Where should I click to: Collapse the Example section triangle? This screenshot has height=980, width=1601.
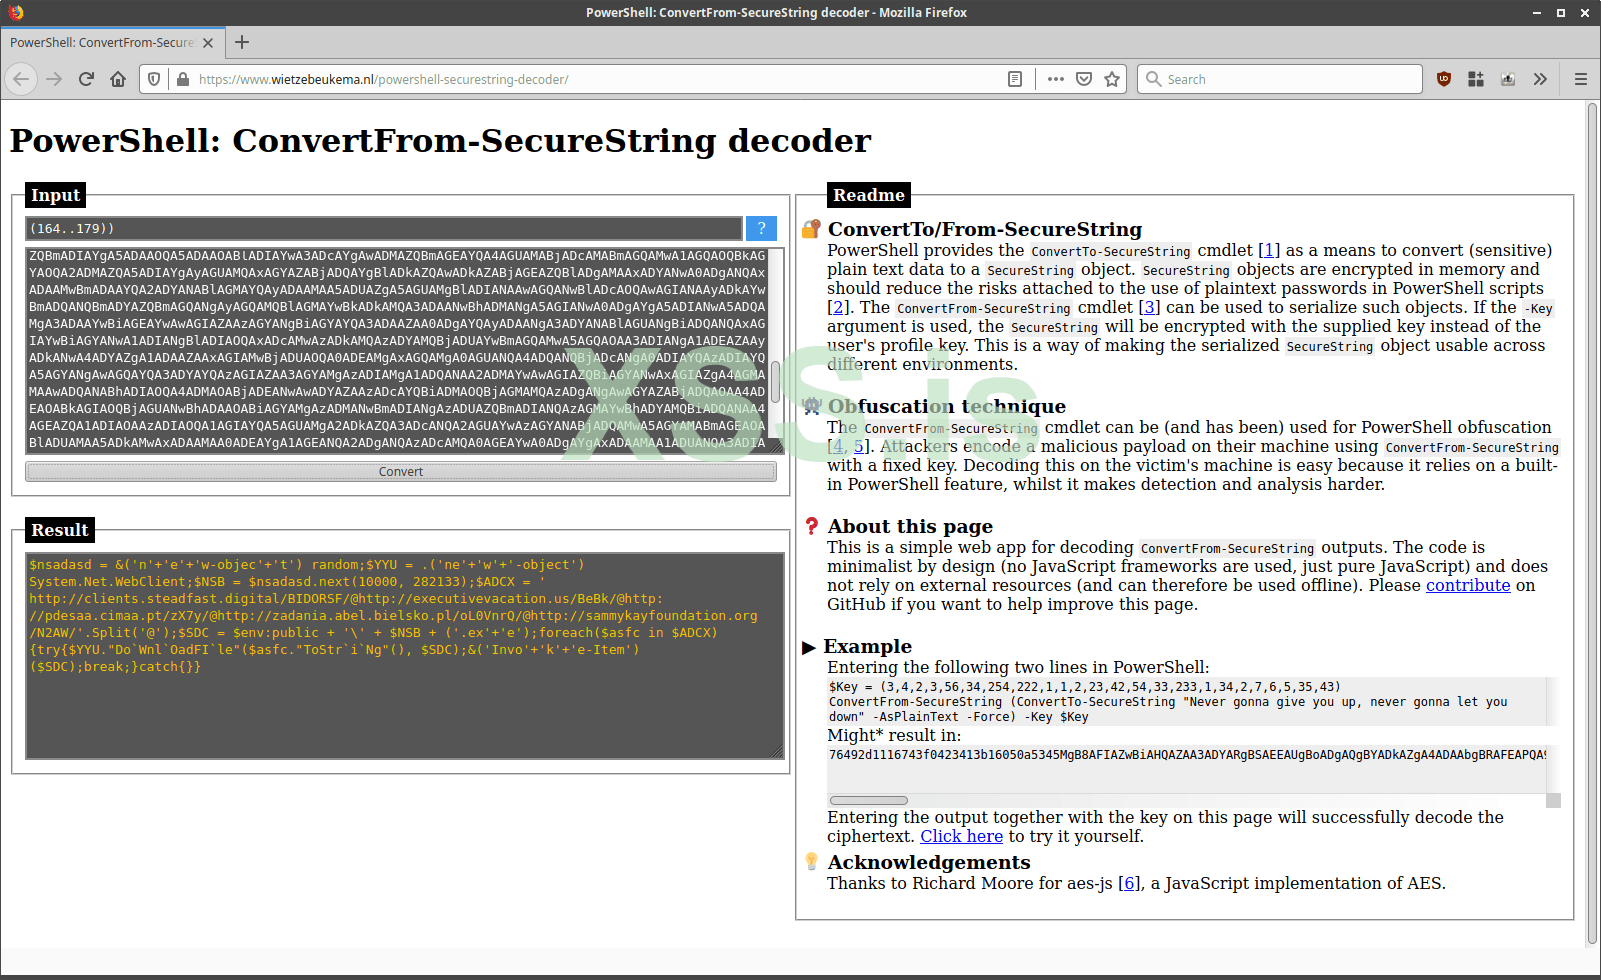point(809,647)
